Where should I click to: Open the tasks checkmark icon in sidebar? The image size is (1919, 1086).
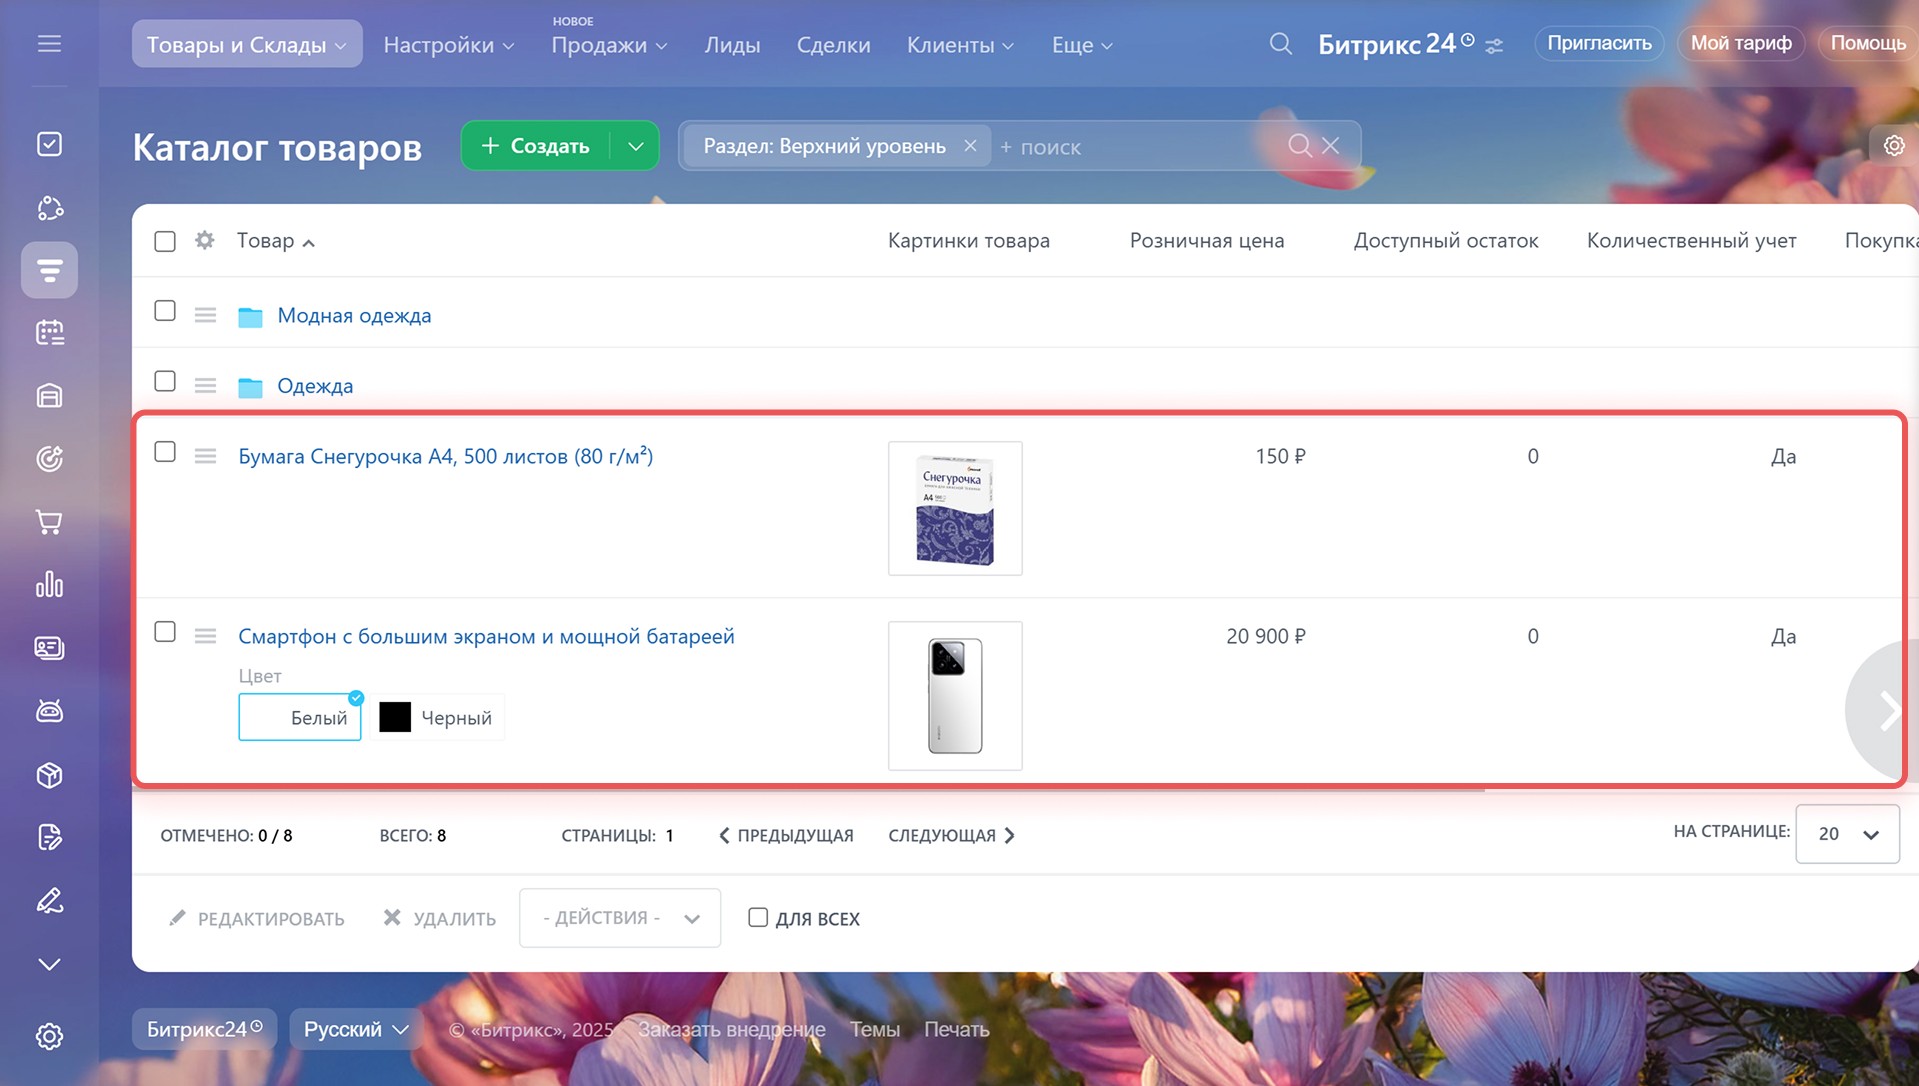(x=49, y=144)
